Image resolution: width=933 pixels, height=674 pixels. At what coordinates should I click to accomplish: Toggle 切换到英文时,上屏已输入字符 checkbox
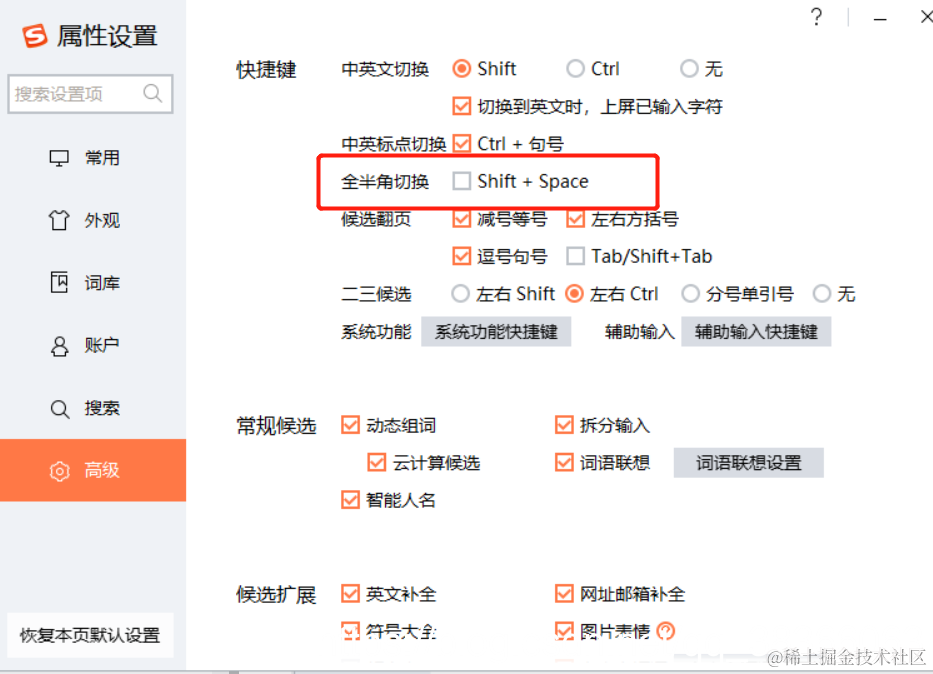[x=462, y=106]
